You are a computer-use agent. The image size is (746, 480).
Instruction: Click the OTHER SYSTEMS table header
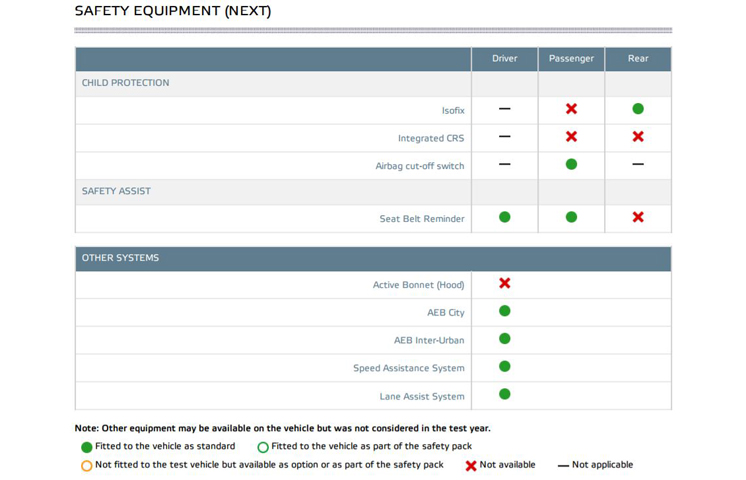[121, 258]
